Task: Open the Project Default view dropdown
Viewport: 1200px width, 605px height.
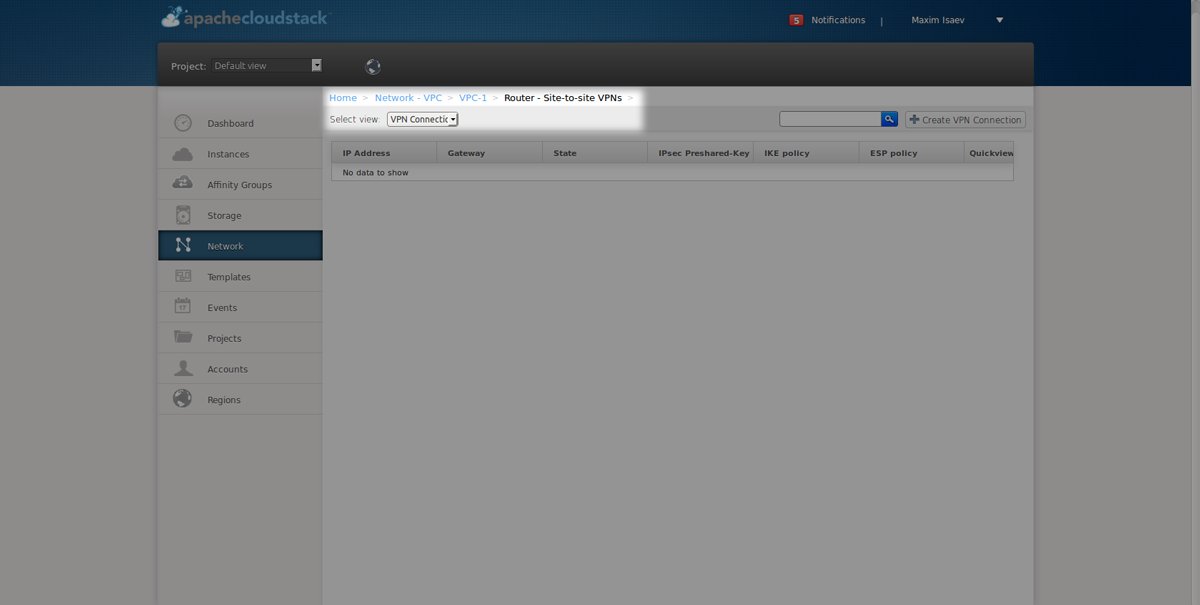Action: point(267,66)
